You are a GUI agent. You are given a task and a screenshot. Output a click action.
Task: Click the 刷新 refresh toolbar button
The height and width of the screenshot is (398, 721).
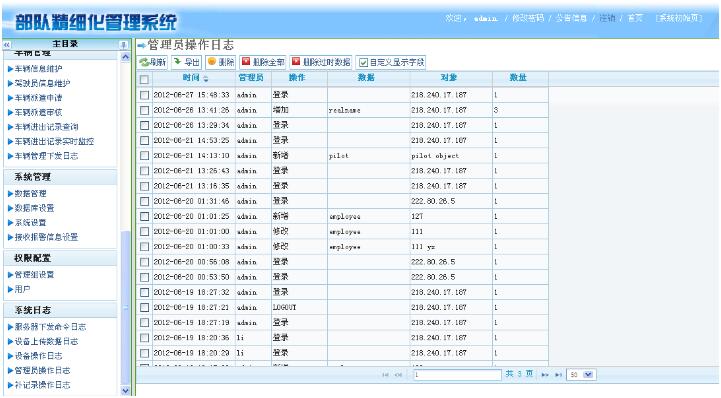(x=153, y=62)
